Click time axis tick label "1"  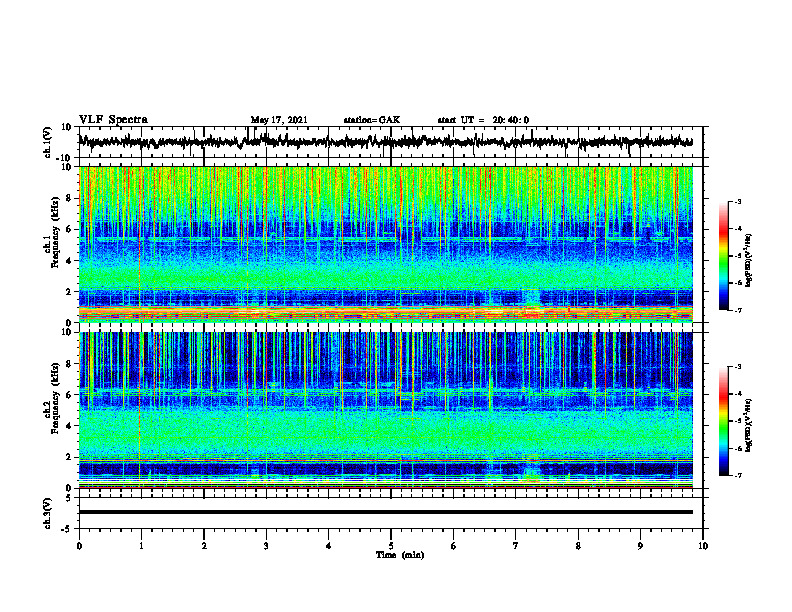[x=141, y=546]
